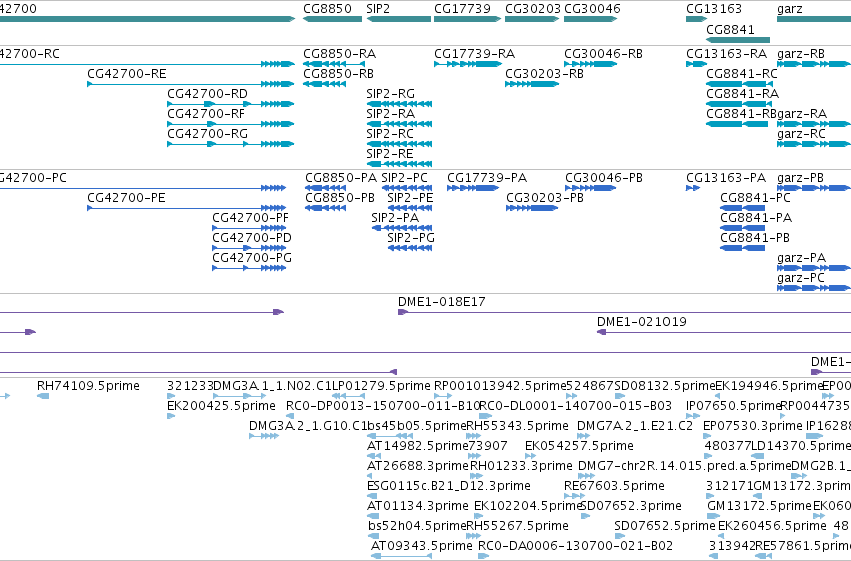Select transcript CG42700-RE
This screenshot has height=561, width=851.
(x=190, y=84)
